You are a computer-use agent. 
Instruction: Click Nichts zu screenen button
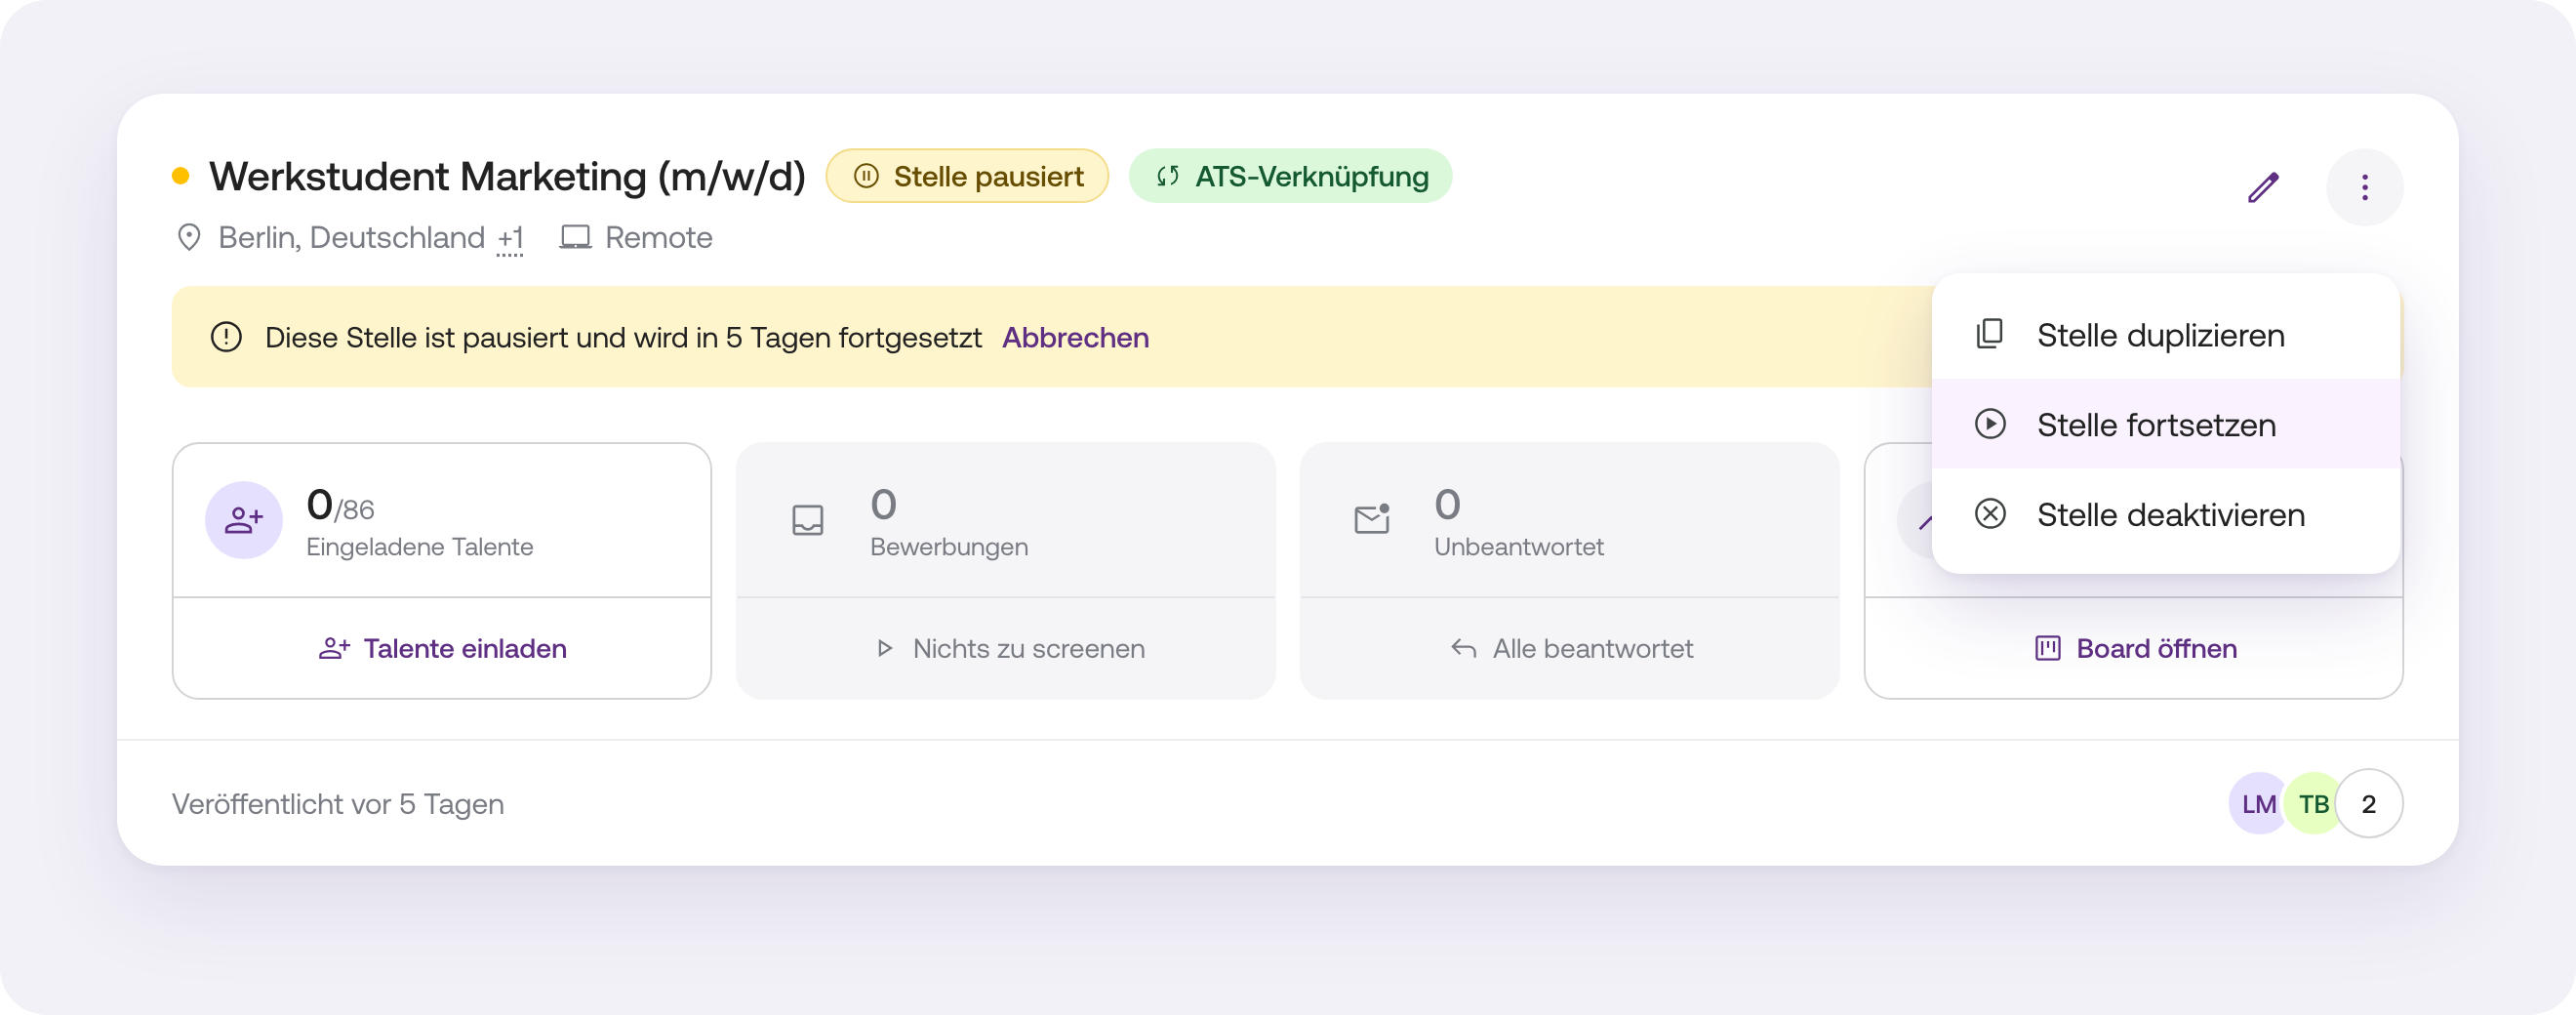(x=1006, y=648)
